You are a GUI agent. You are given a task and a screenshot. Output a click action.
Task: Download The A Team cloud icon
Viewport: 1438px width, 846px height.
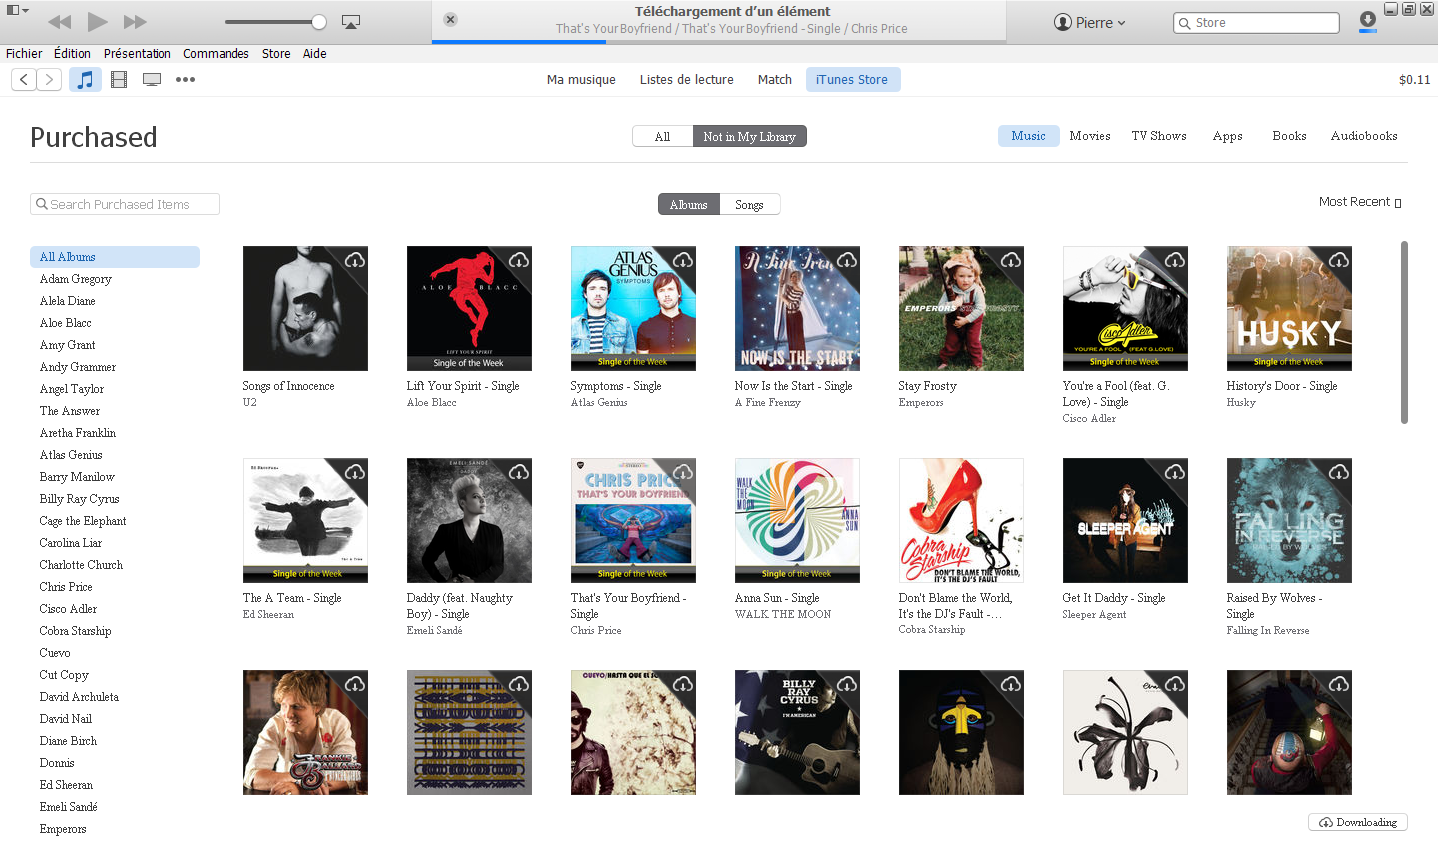[x=355, y=472]
